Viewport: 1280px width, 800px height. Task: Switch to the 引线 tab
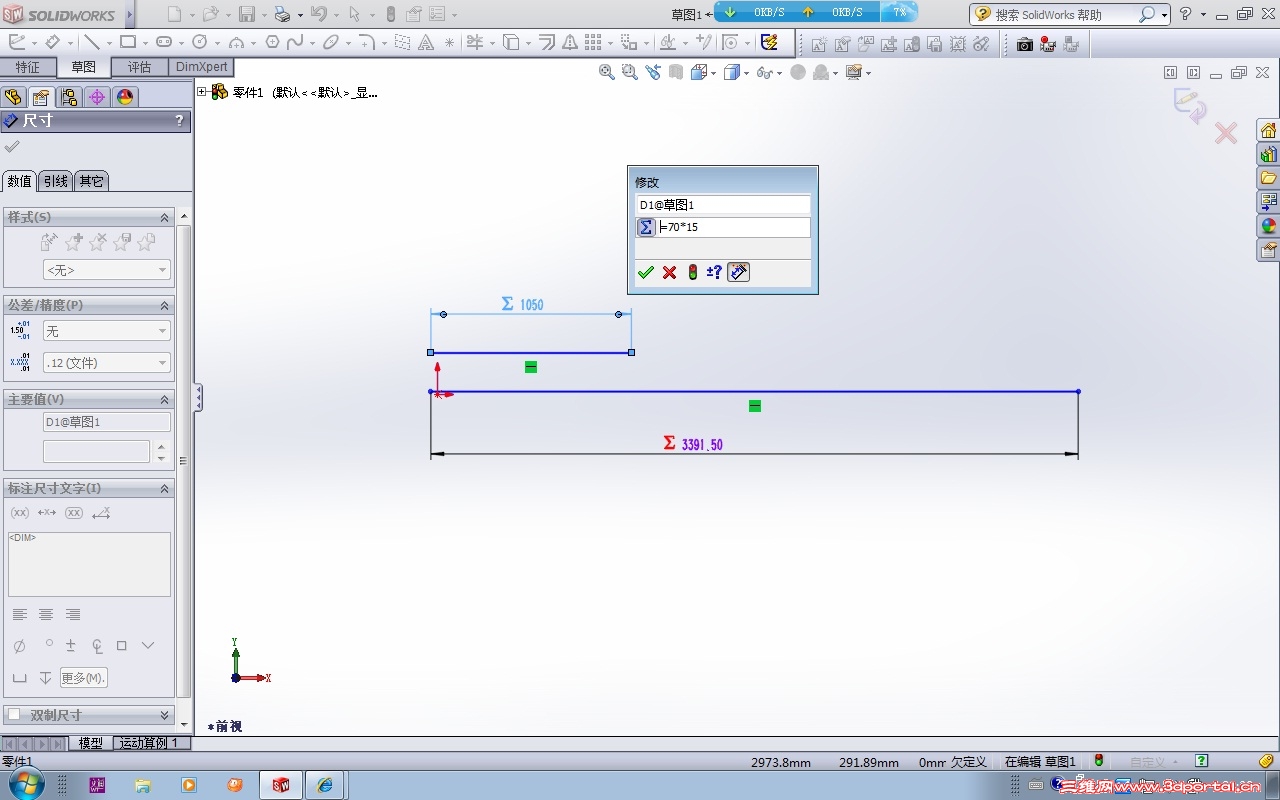pyautogui.click(x=56, y=181)
